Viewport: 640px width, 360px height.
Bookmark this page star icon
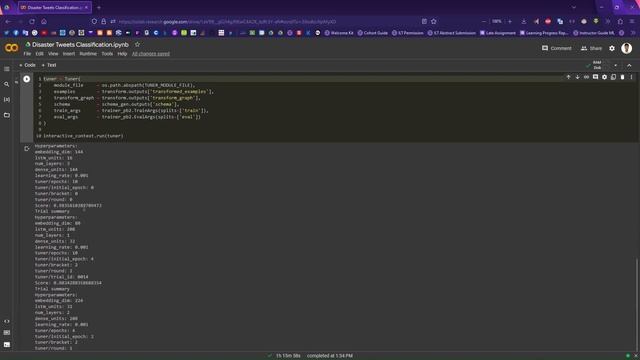click(x=433, y=21)
